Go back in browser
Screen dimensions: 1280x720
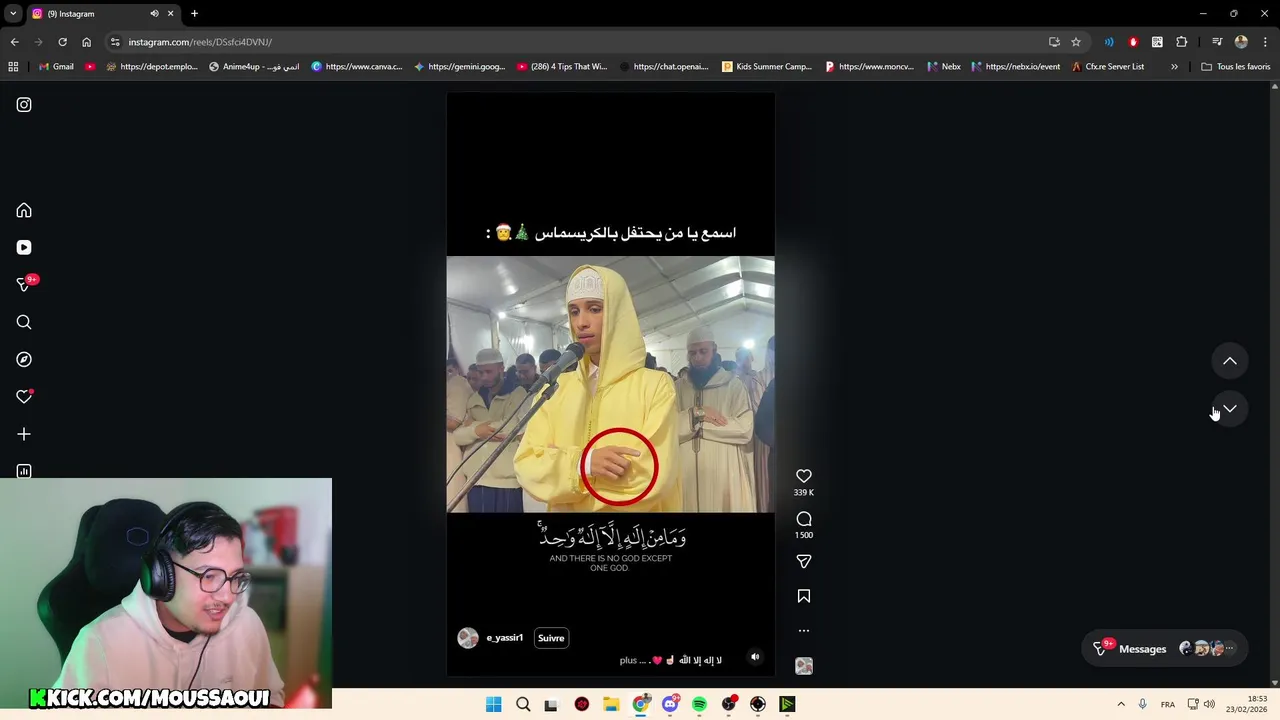[14, 42]
